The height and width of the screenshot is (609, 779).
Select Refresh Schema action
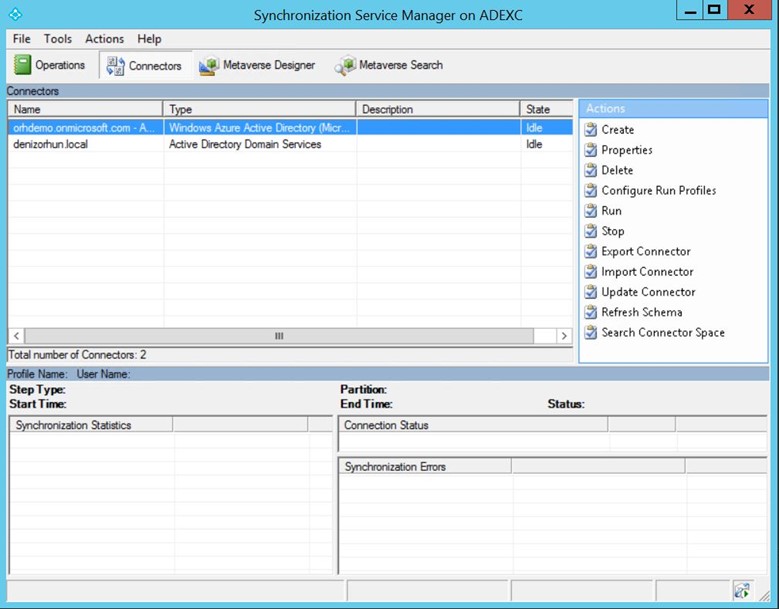point(642,312)
